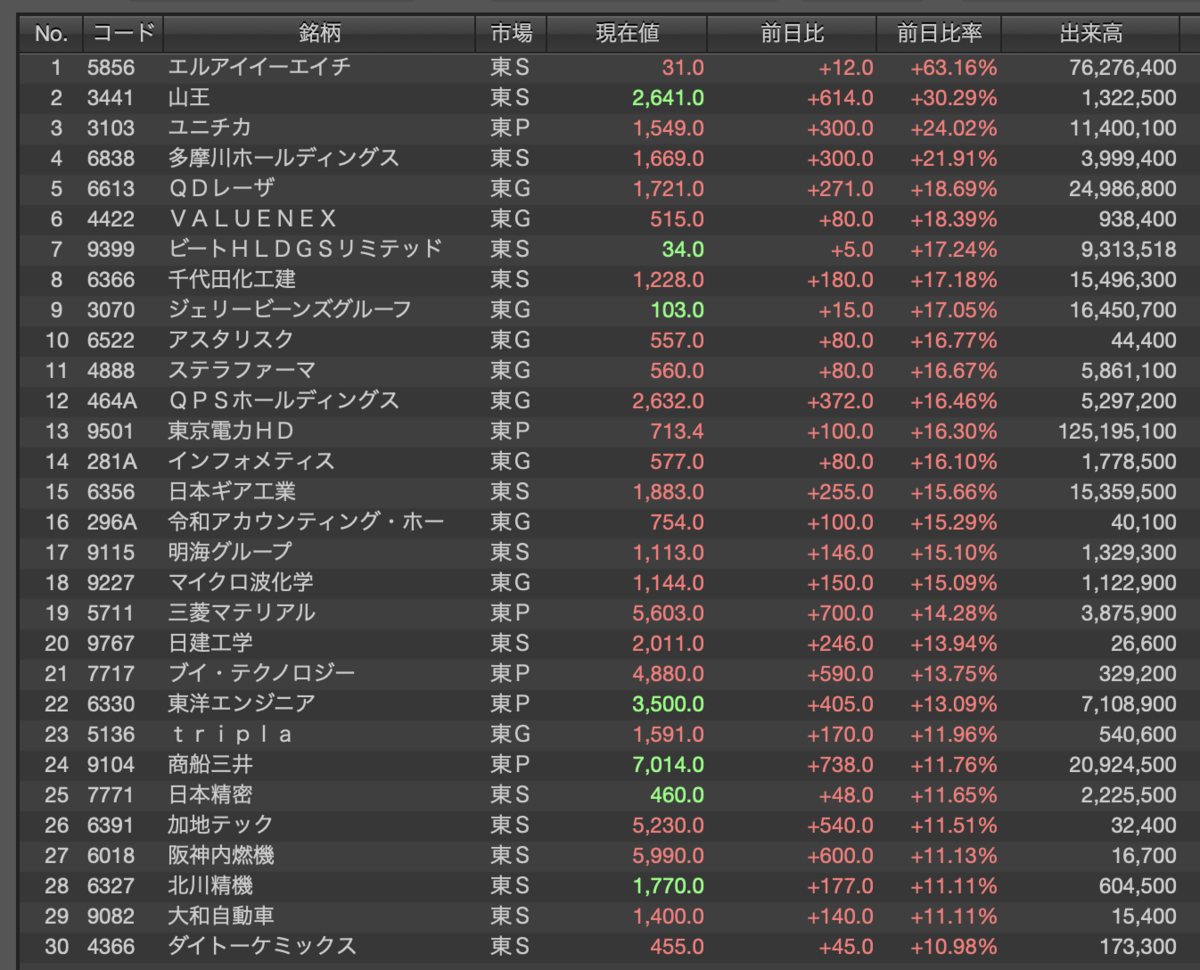Sort by the 銘柄 column header

click(319, 33)
